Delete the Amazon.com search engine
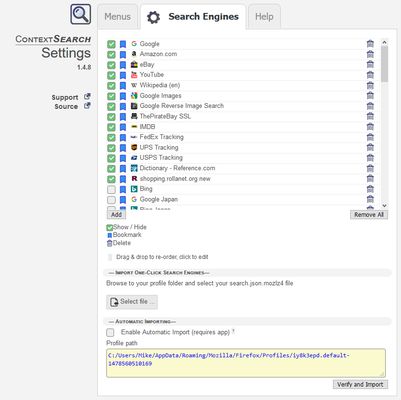 [370, 54]
